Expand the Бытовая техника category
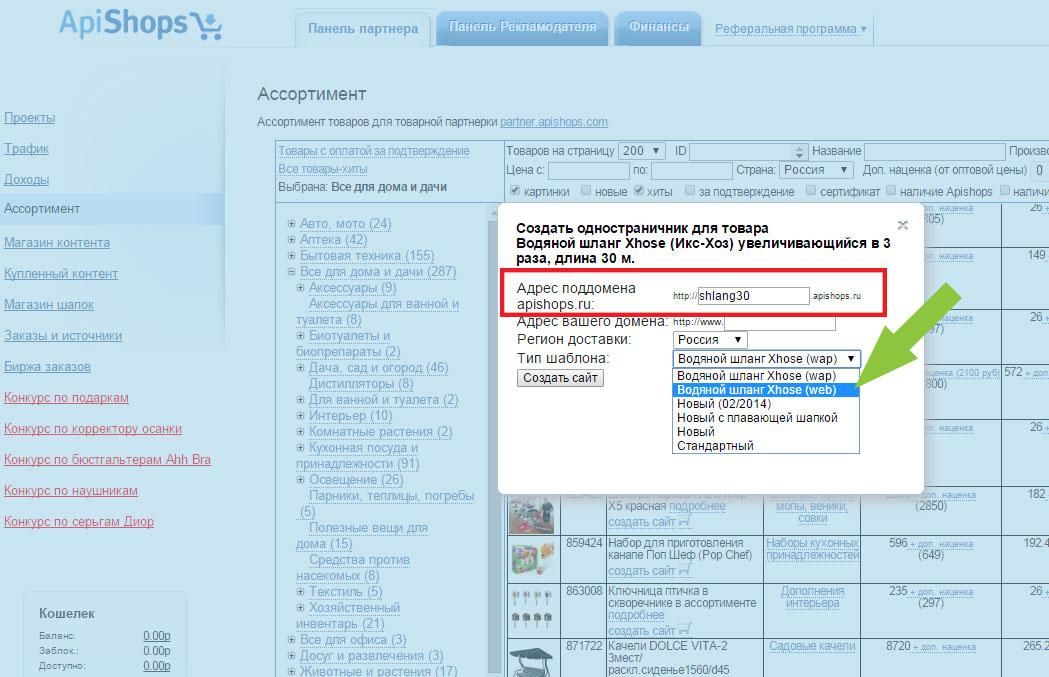 (x=291, y=256)
